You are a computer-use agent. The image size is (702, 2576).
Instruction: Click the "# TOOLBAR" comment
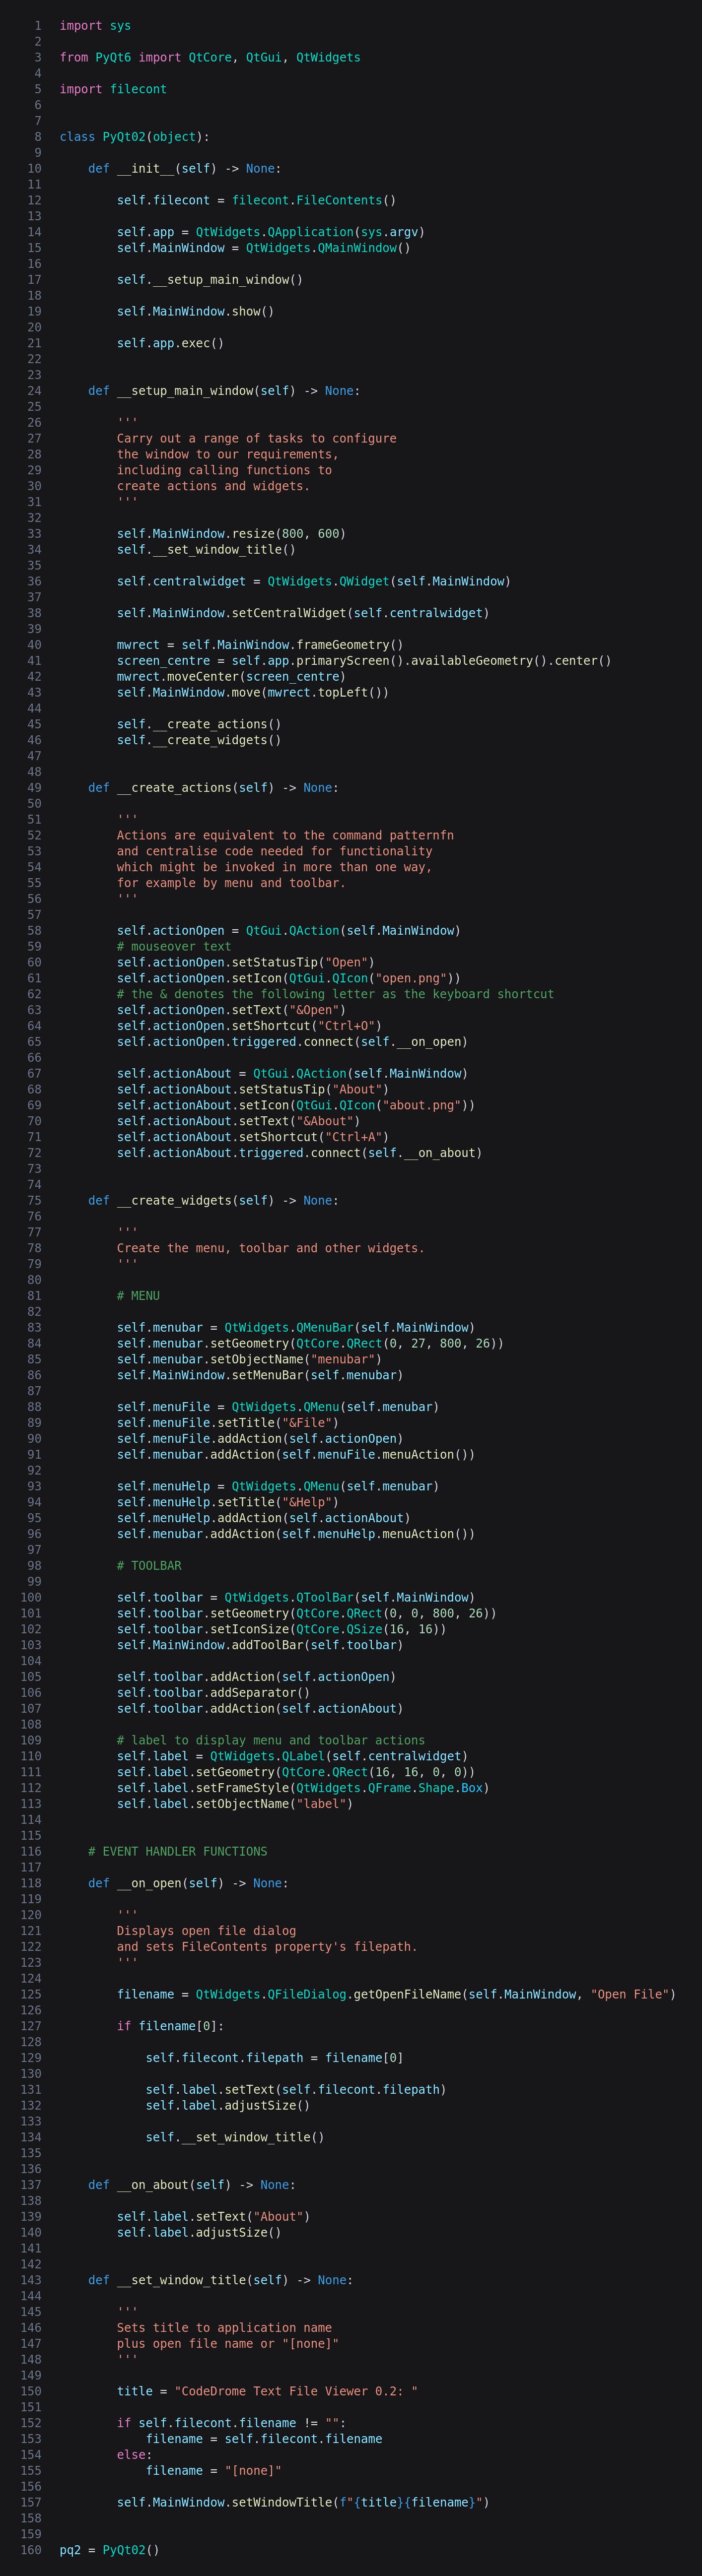click(x=149, y=1566)
